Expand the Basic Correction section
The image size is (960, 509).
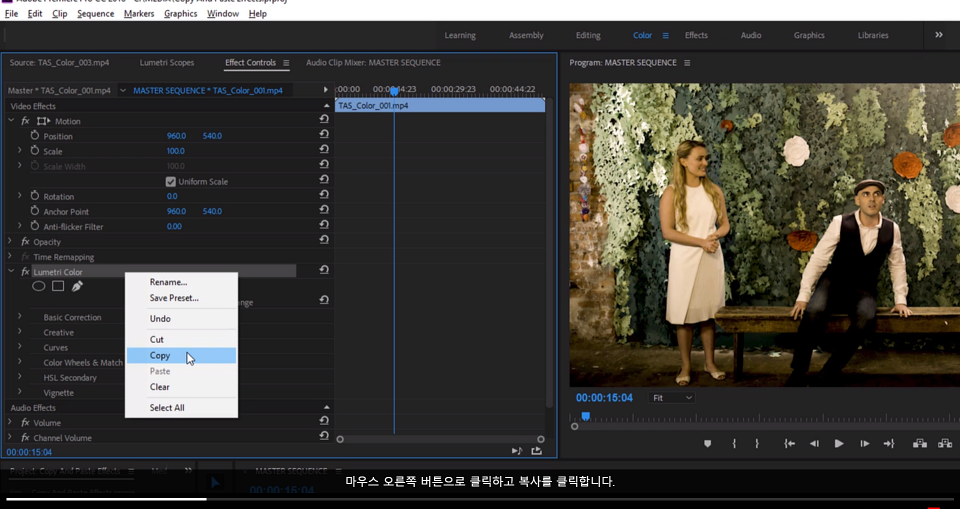click(x=20, y=317)
